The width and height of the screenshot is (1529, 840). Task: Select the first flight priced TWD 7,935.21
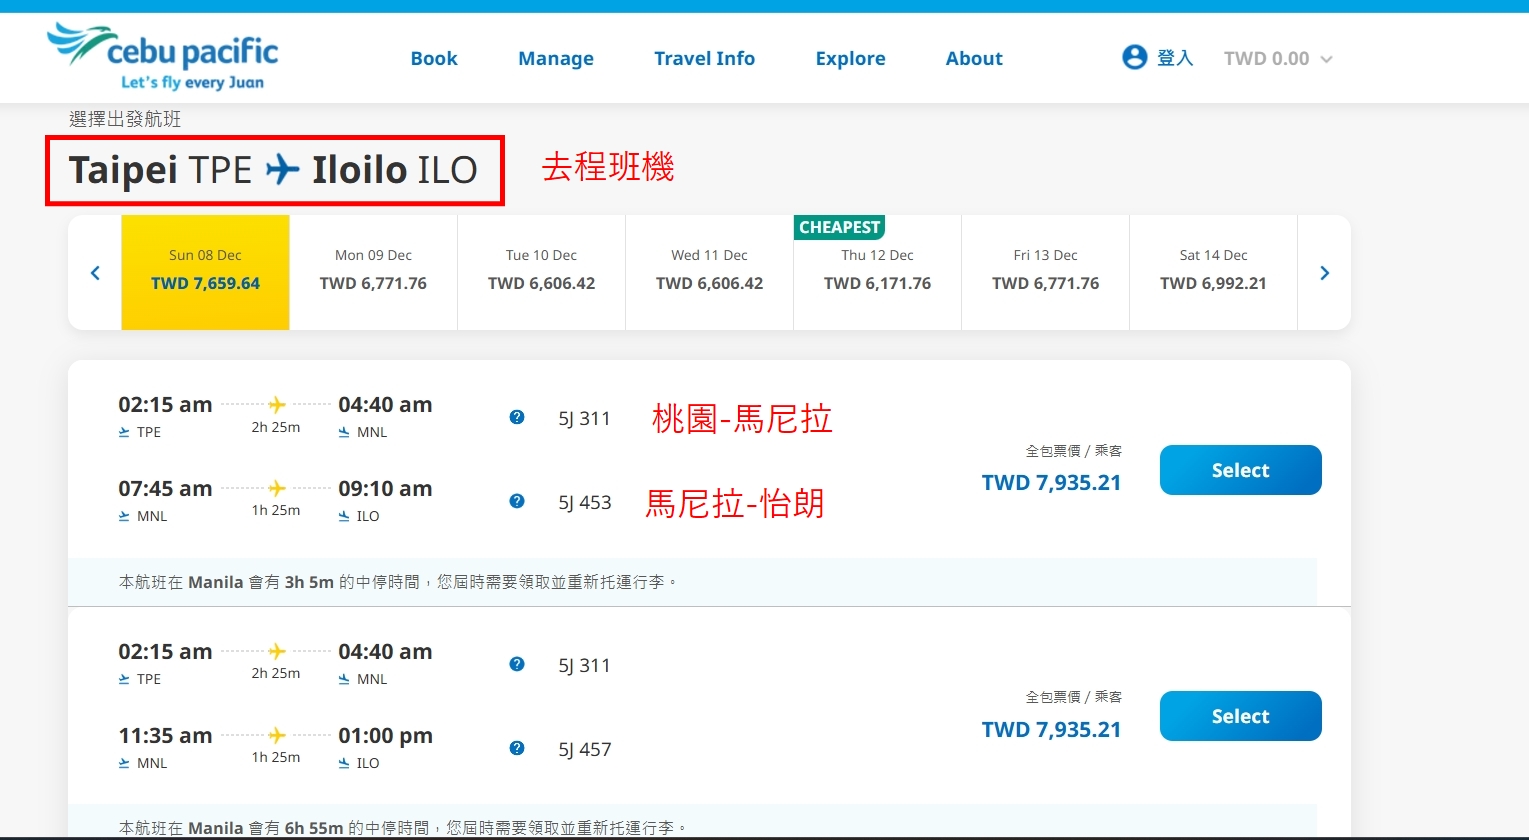[1240, 470]
